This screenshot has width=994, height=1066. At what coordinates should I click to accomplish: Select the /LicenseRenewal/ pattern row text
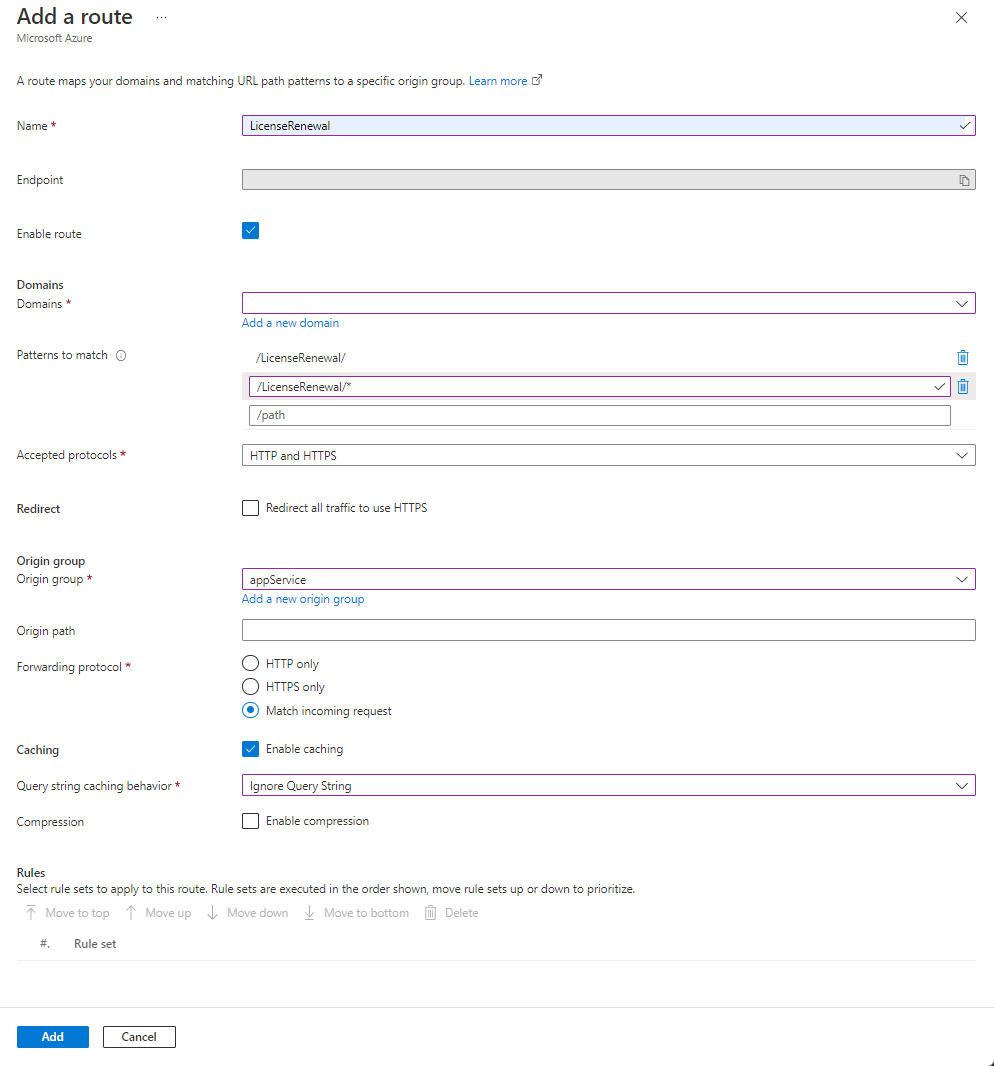tap(301, 358)
